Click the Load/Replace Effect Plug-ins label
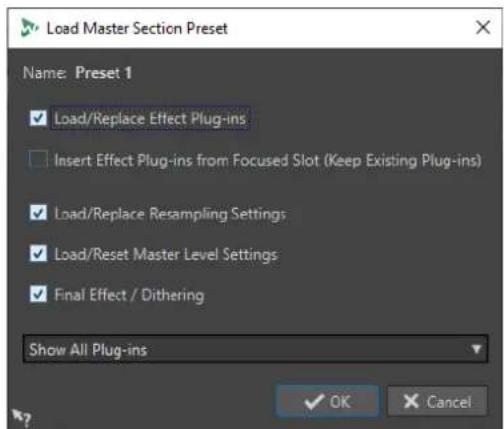 pyautogui.click(x=150, y=119)
